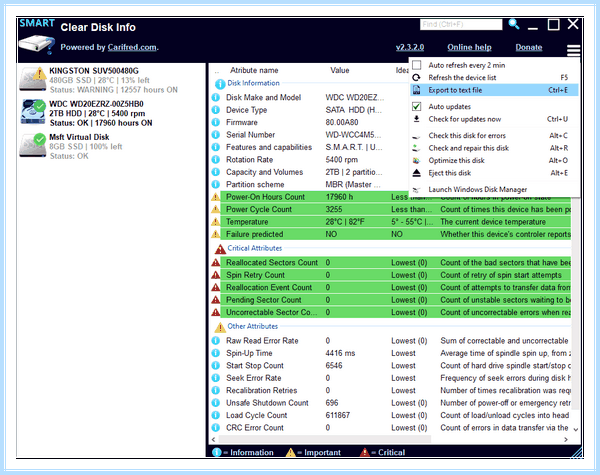Click info icon beside Device Type
This screenshot has width=600, height=475.
[x=216, y=110]
